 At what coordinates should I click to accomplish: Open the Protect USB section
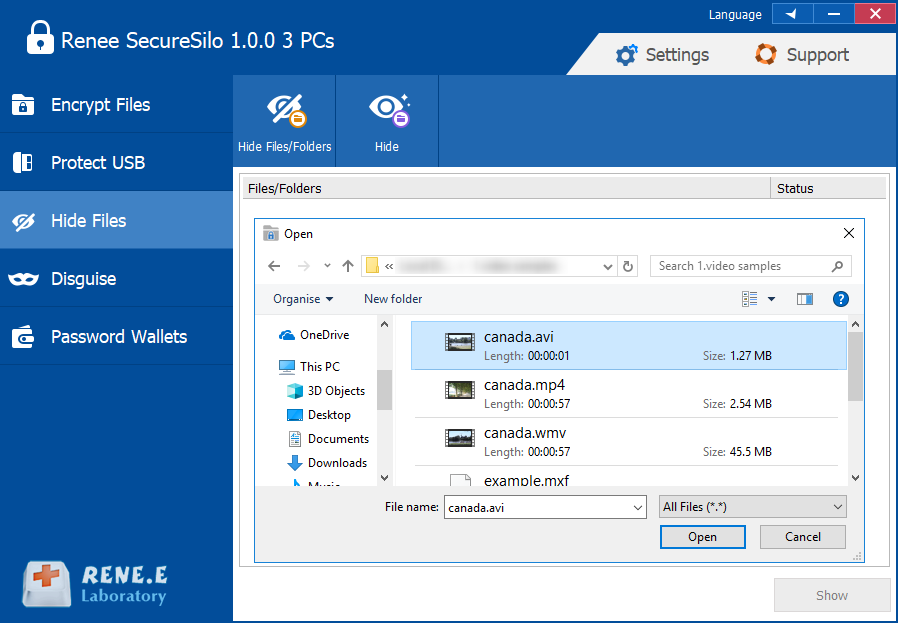(x=116, y=163)
